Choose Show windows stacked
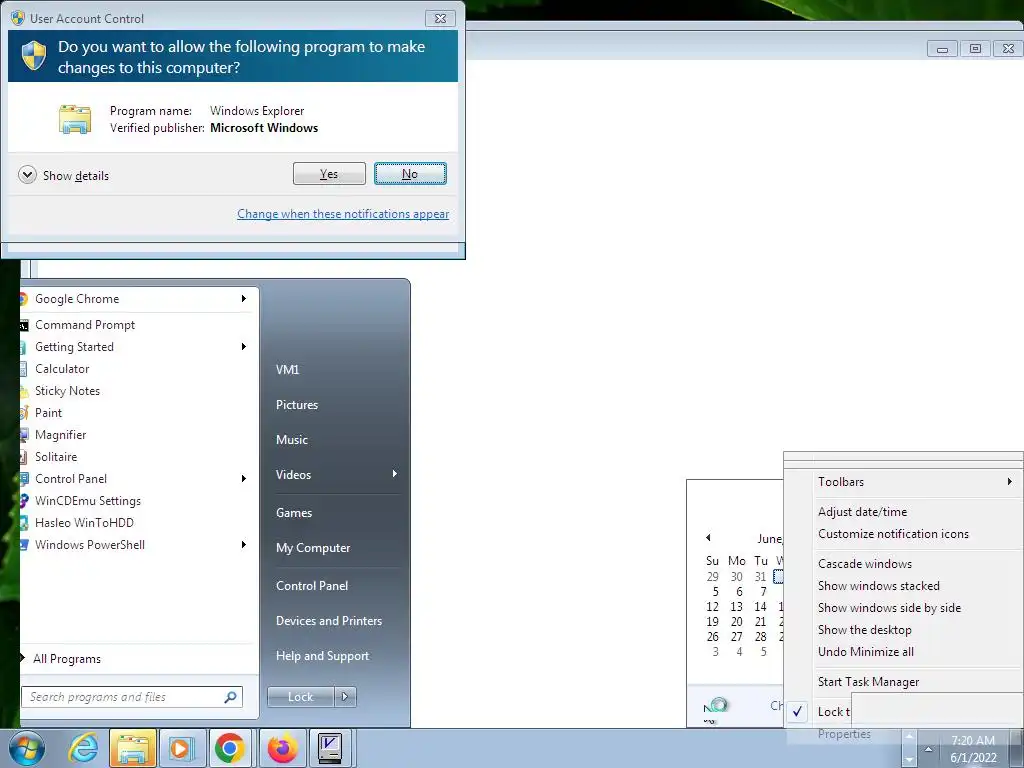Image resolution: width=1024 pixels, height=768 pixels. tap(878, 586)
